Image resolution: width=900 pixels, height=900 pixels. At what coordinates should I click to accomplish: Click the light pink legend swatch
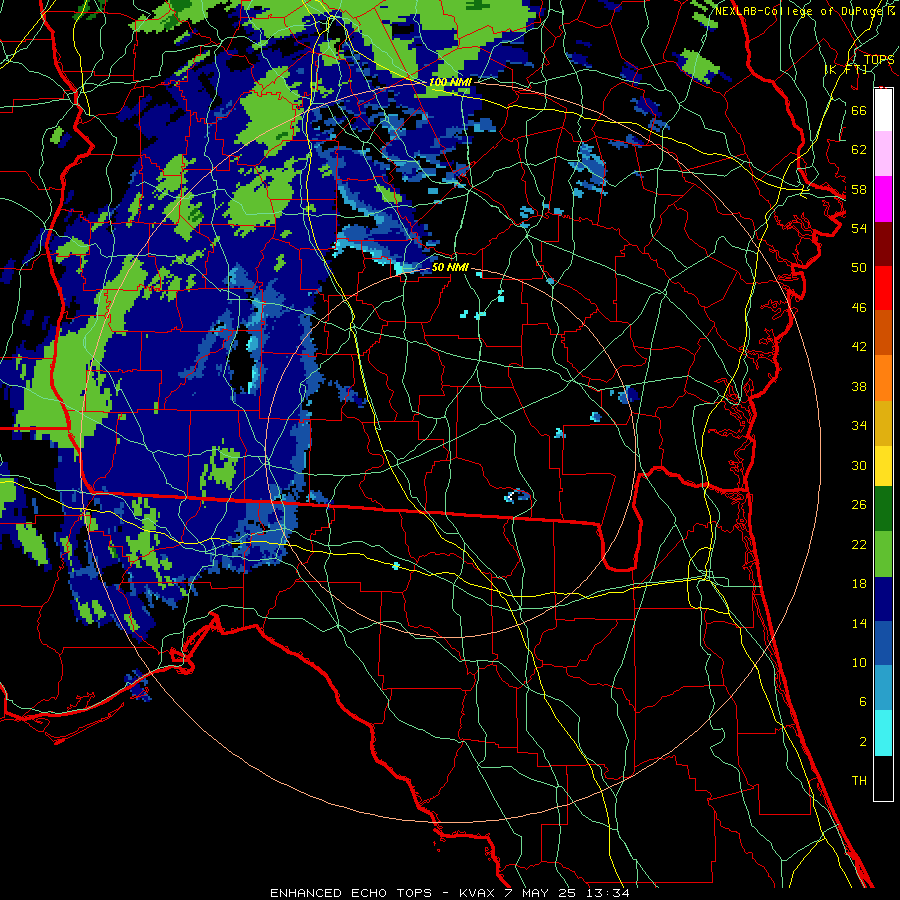click(x=883, y=153)
